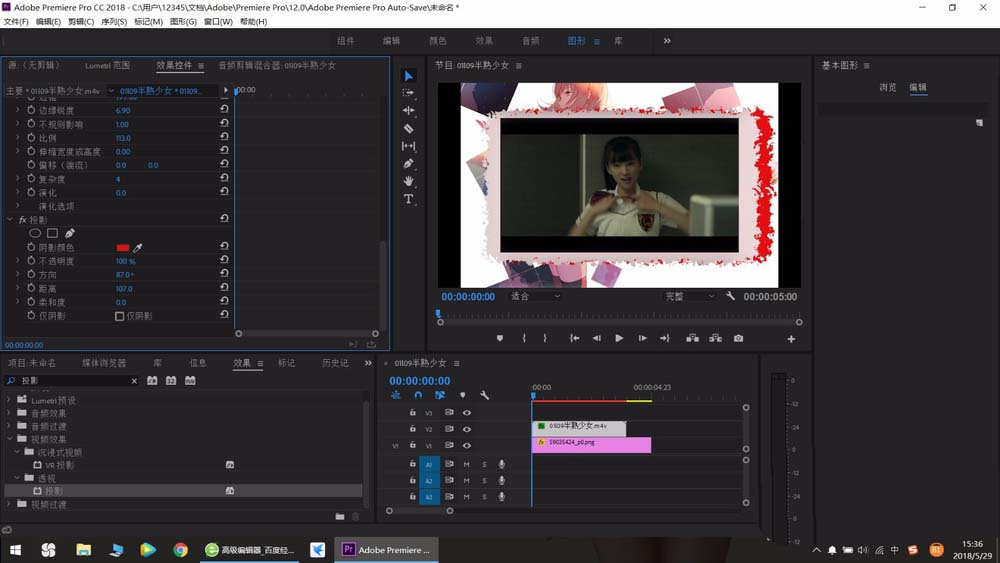This screenshot has height=563, width=1000.
Task: Select the Slip tool
Action: [408, 146]
